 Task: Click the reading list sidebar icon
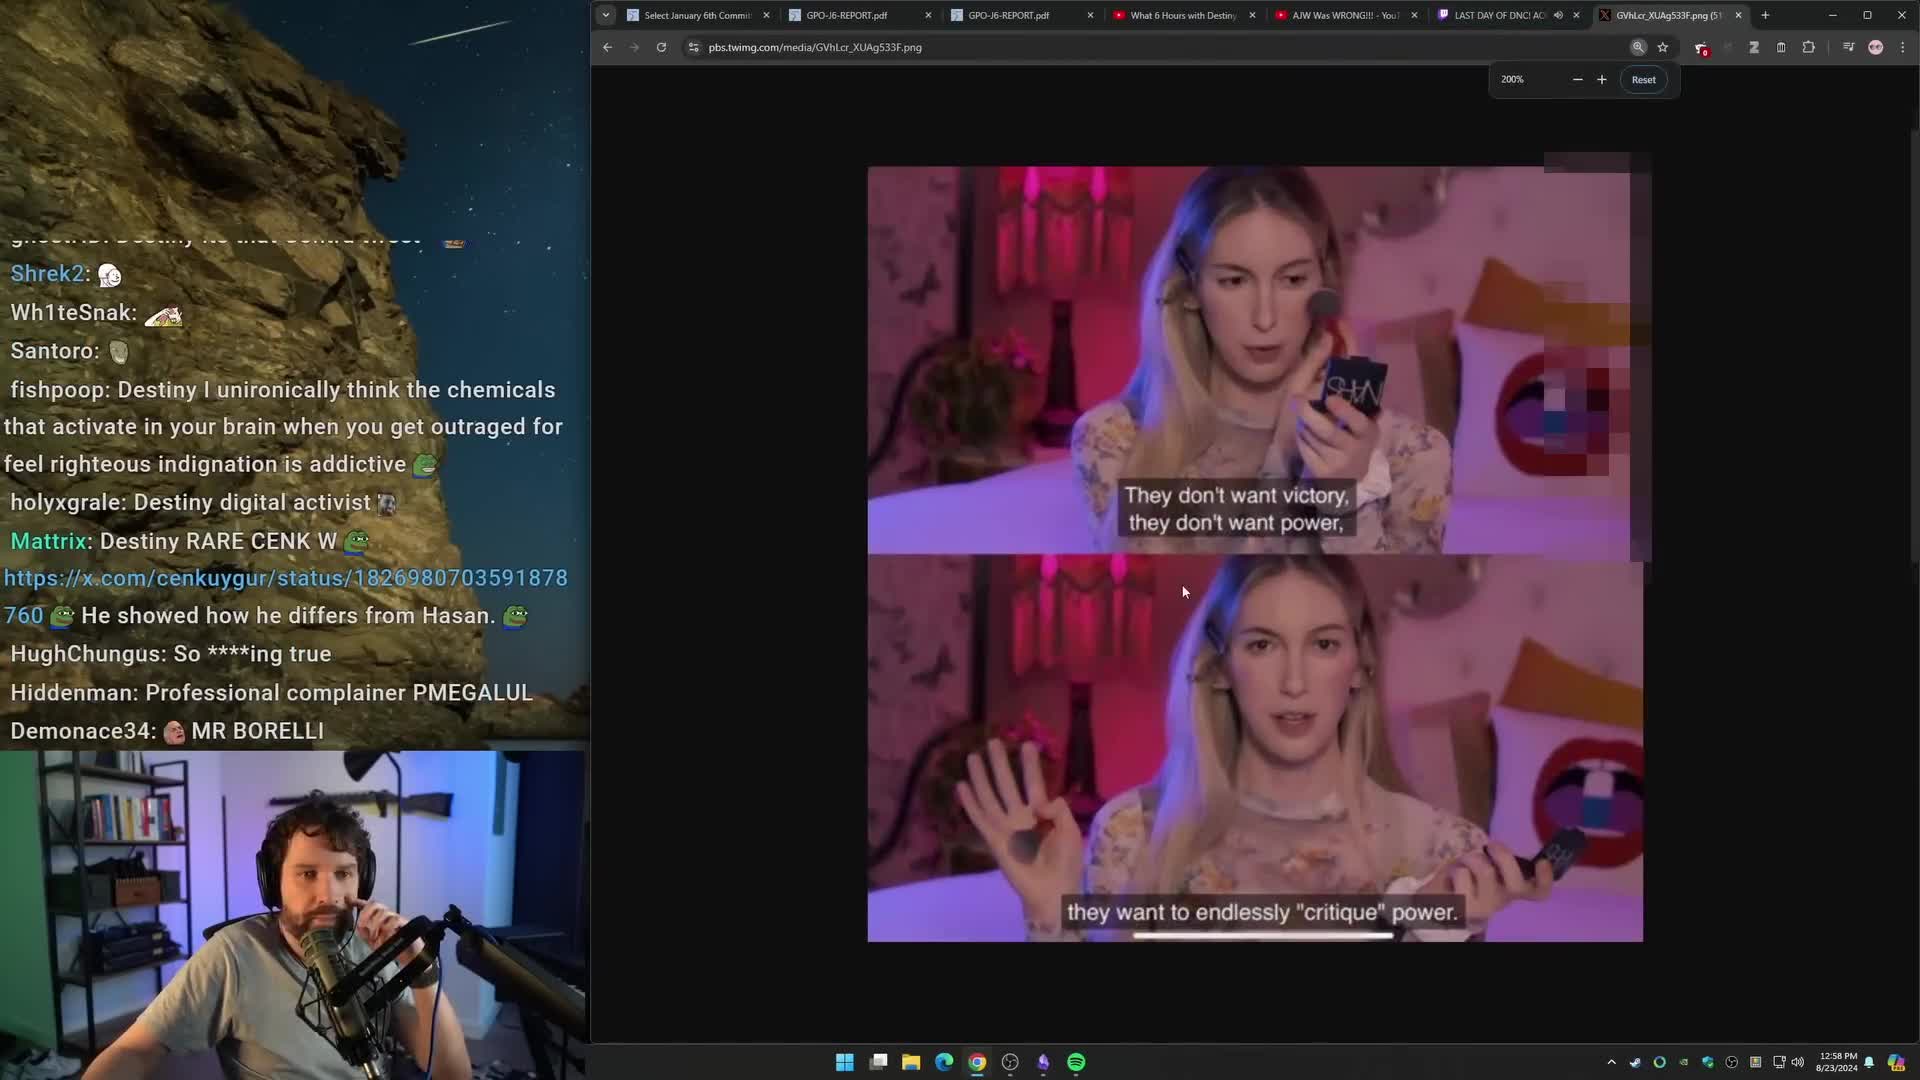coord(1781,47)
